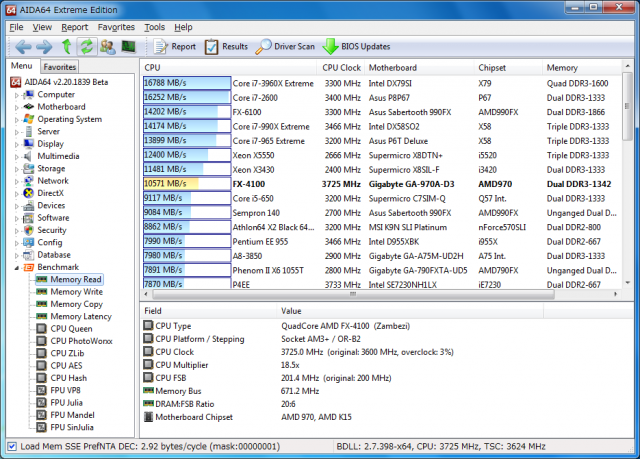This screenshot has width=640, height=459.
Task: Click the Software tree icon
Action: click(29, 218)
